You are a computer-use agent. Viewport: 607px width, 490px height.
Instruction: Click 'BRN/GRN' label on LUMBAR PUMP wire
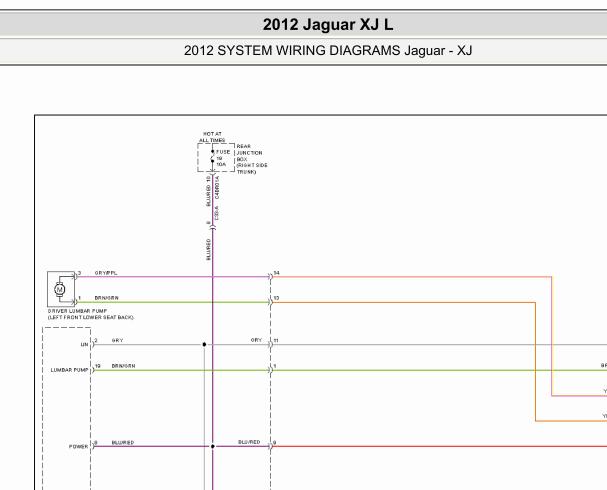point(123,366)
